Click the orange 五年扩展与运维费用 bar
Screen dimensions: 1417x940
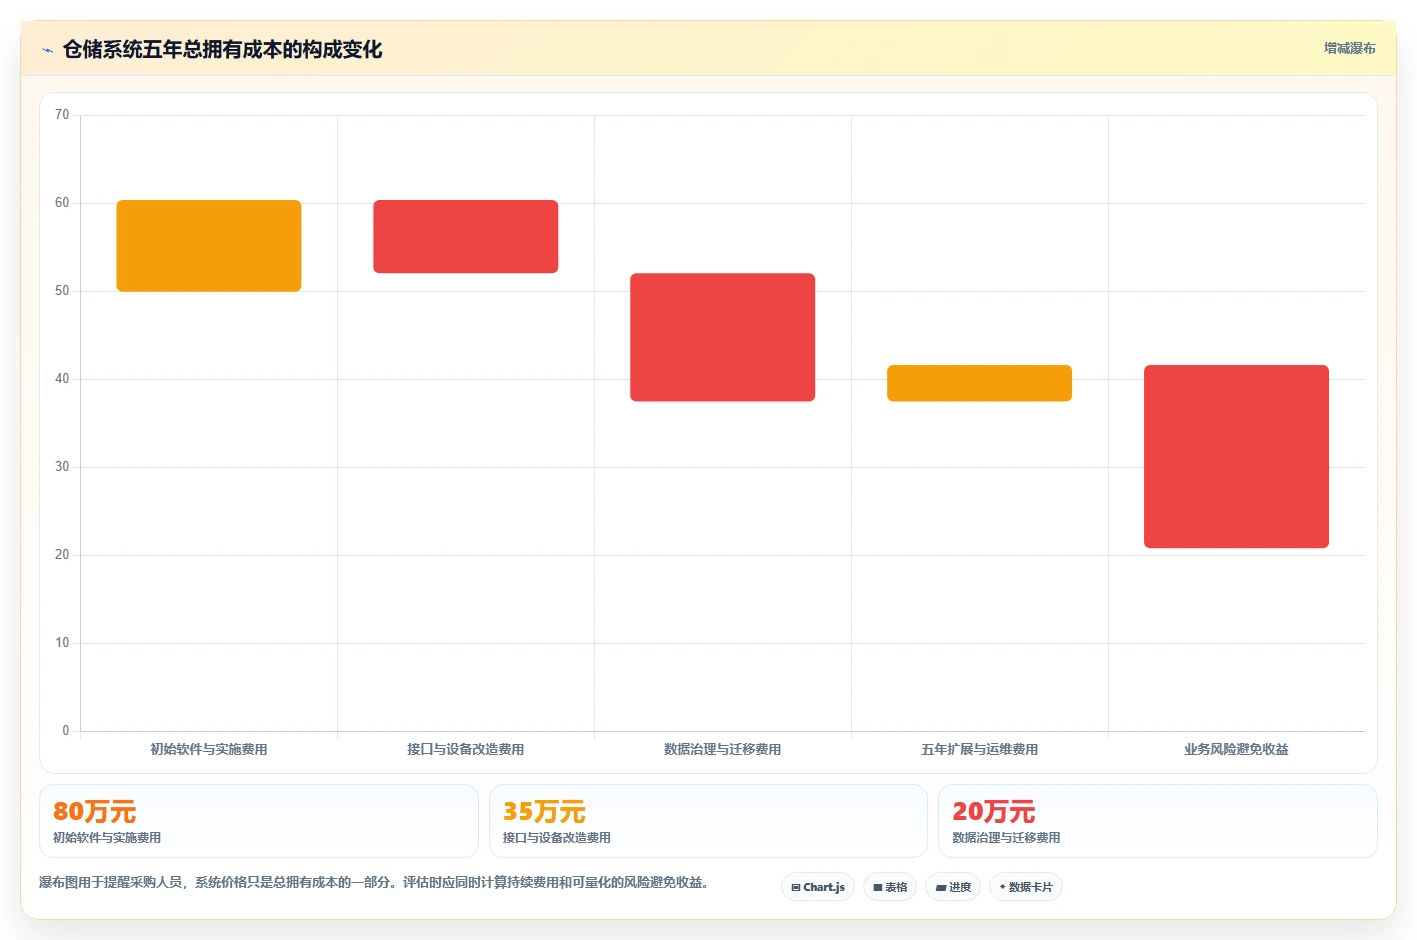(x=980, y=383)
